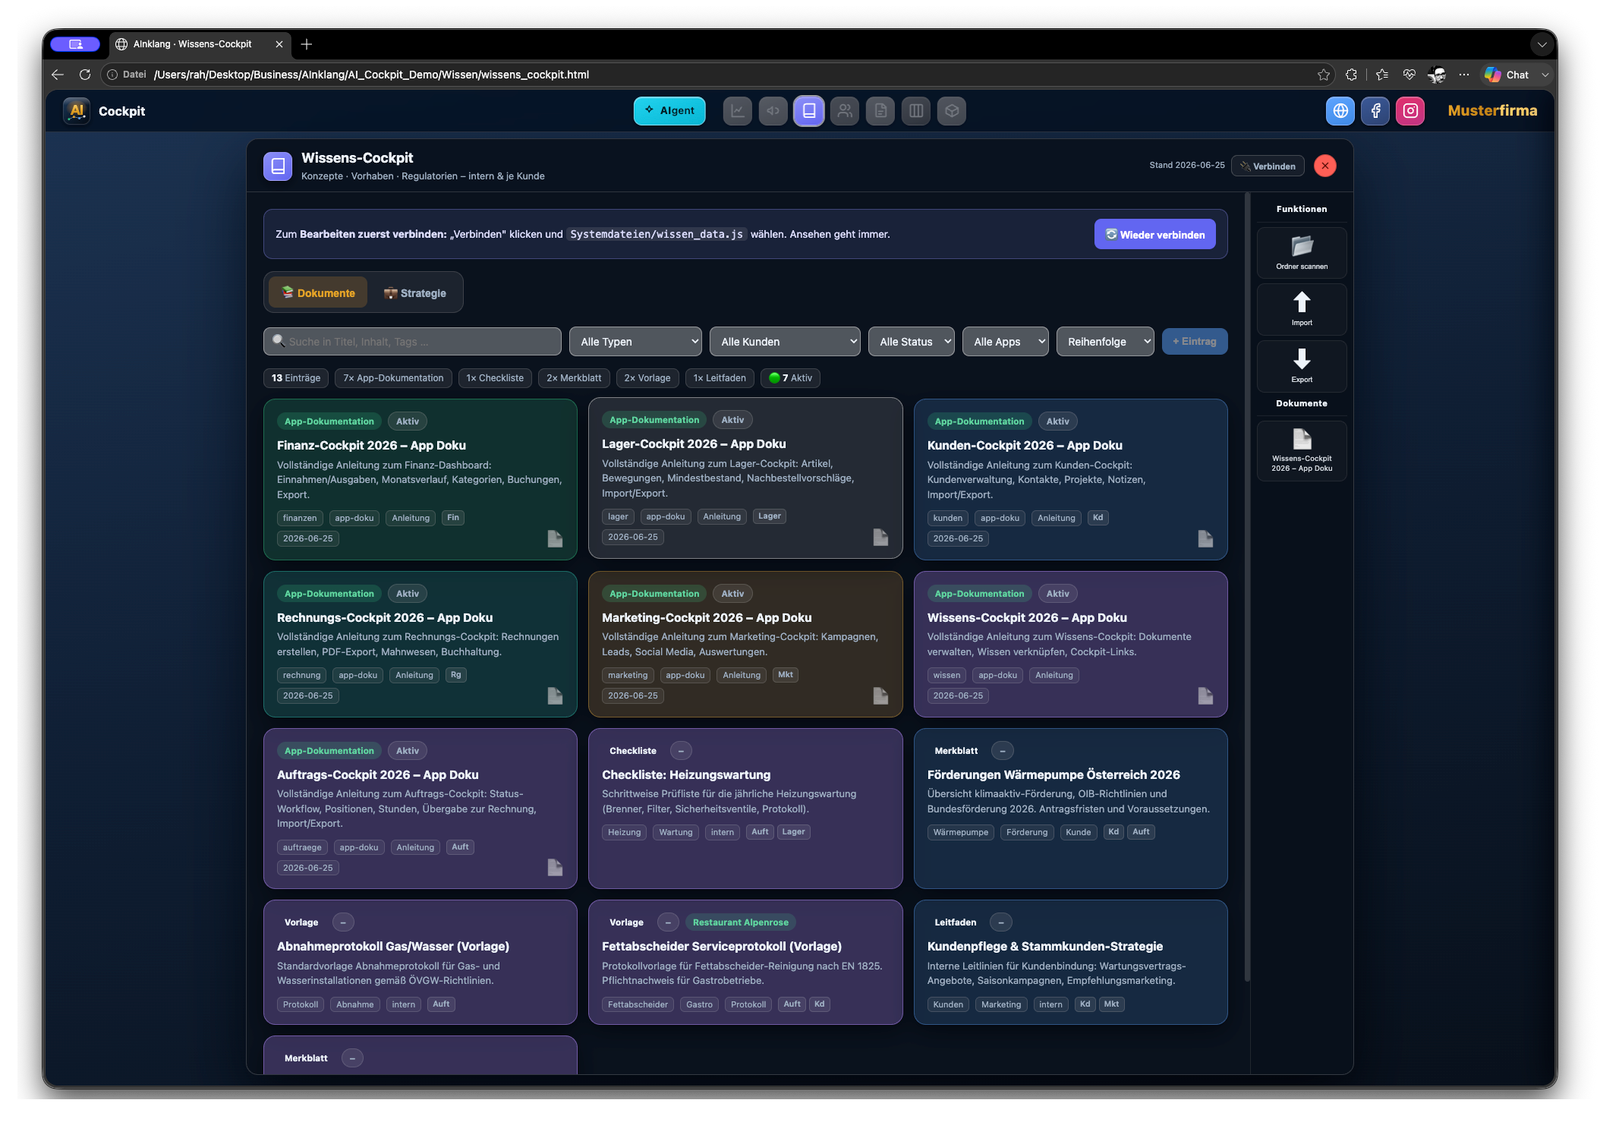
Task: Click the AIgent button
Action: coord(670,111)
